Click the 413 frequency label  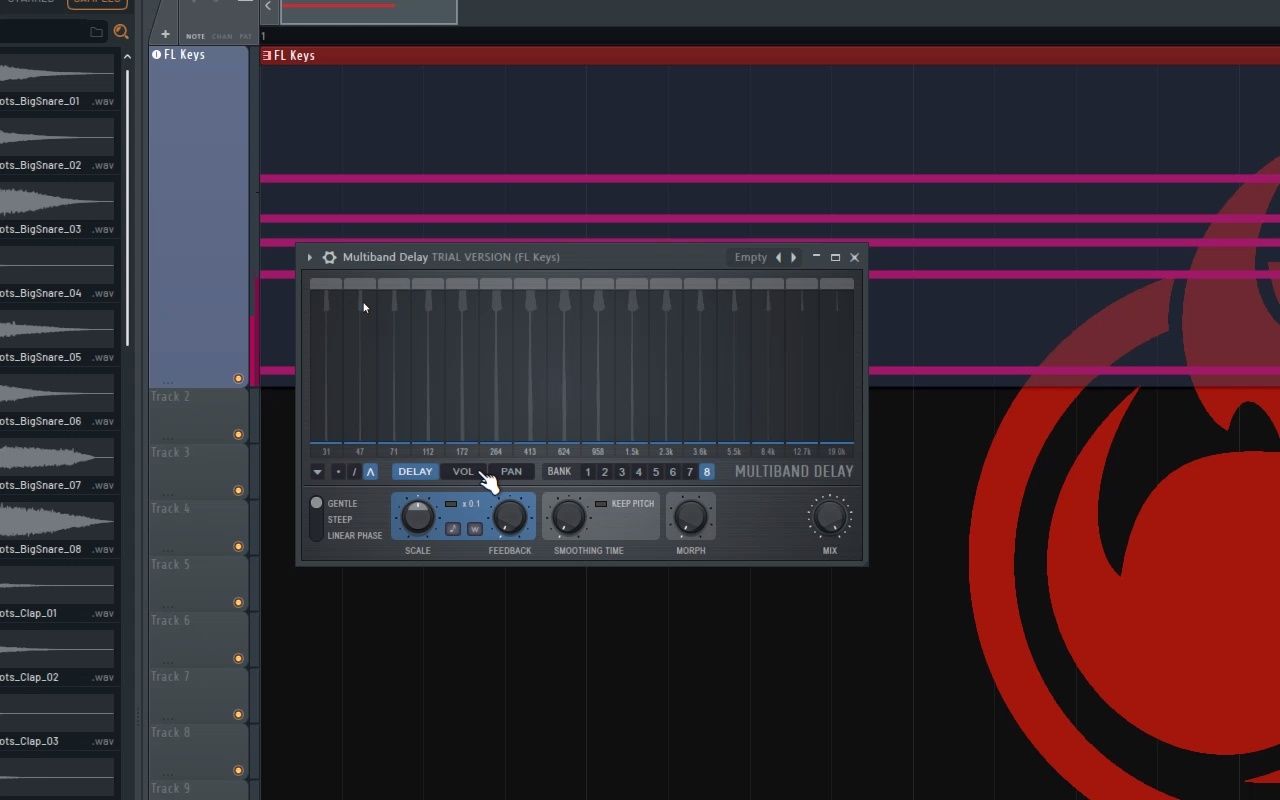point(530,452)
